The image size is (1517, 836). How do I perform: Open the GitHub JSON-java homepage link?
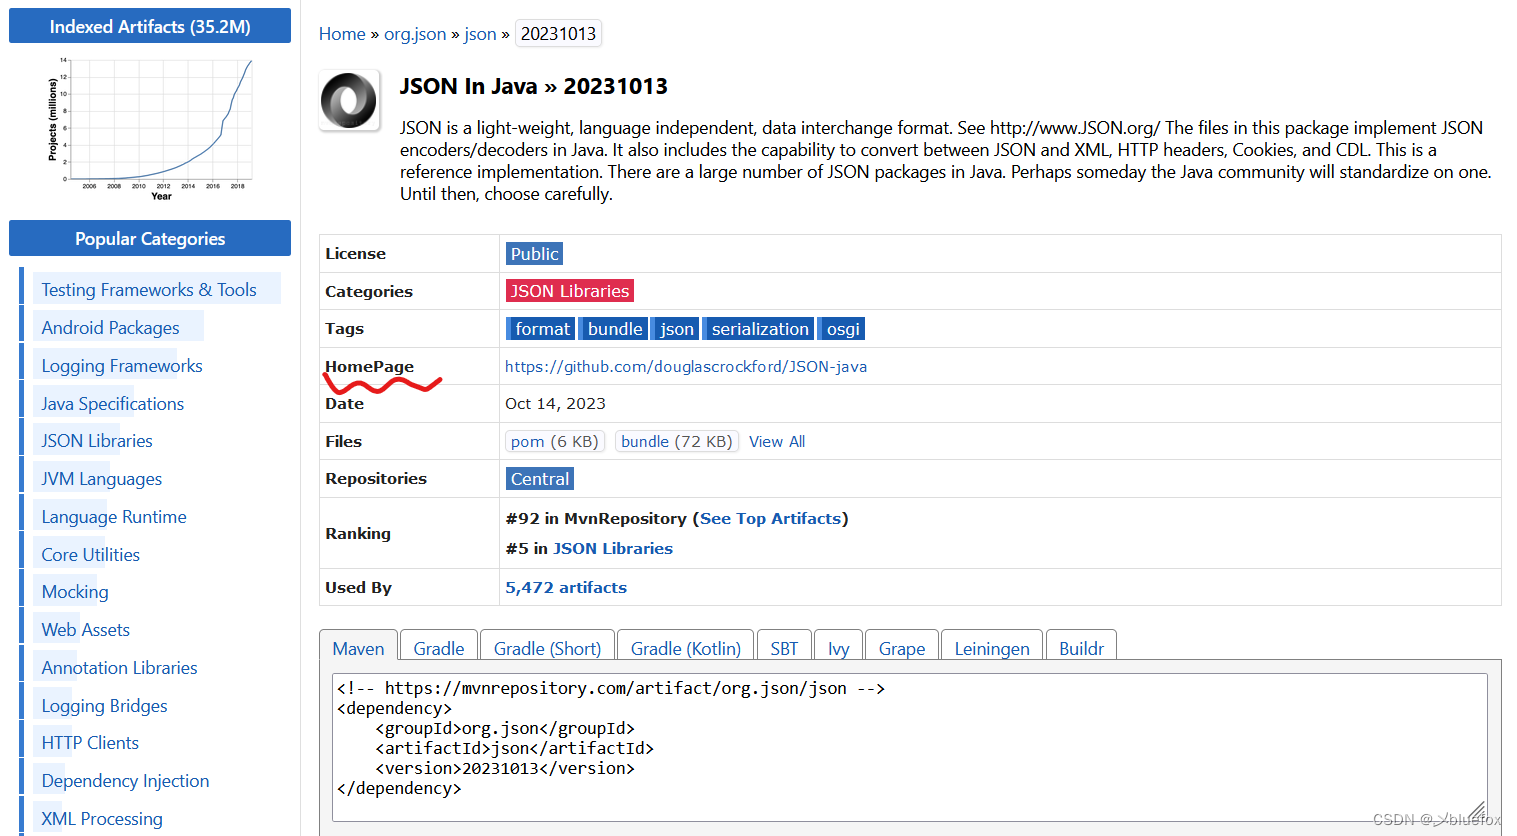(686, 366)
